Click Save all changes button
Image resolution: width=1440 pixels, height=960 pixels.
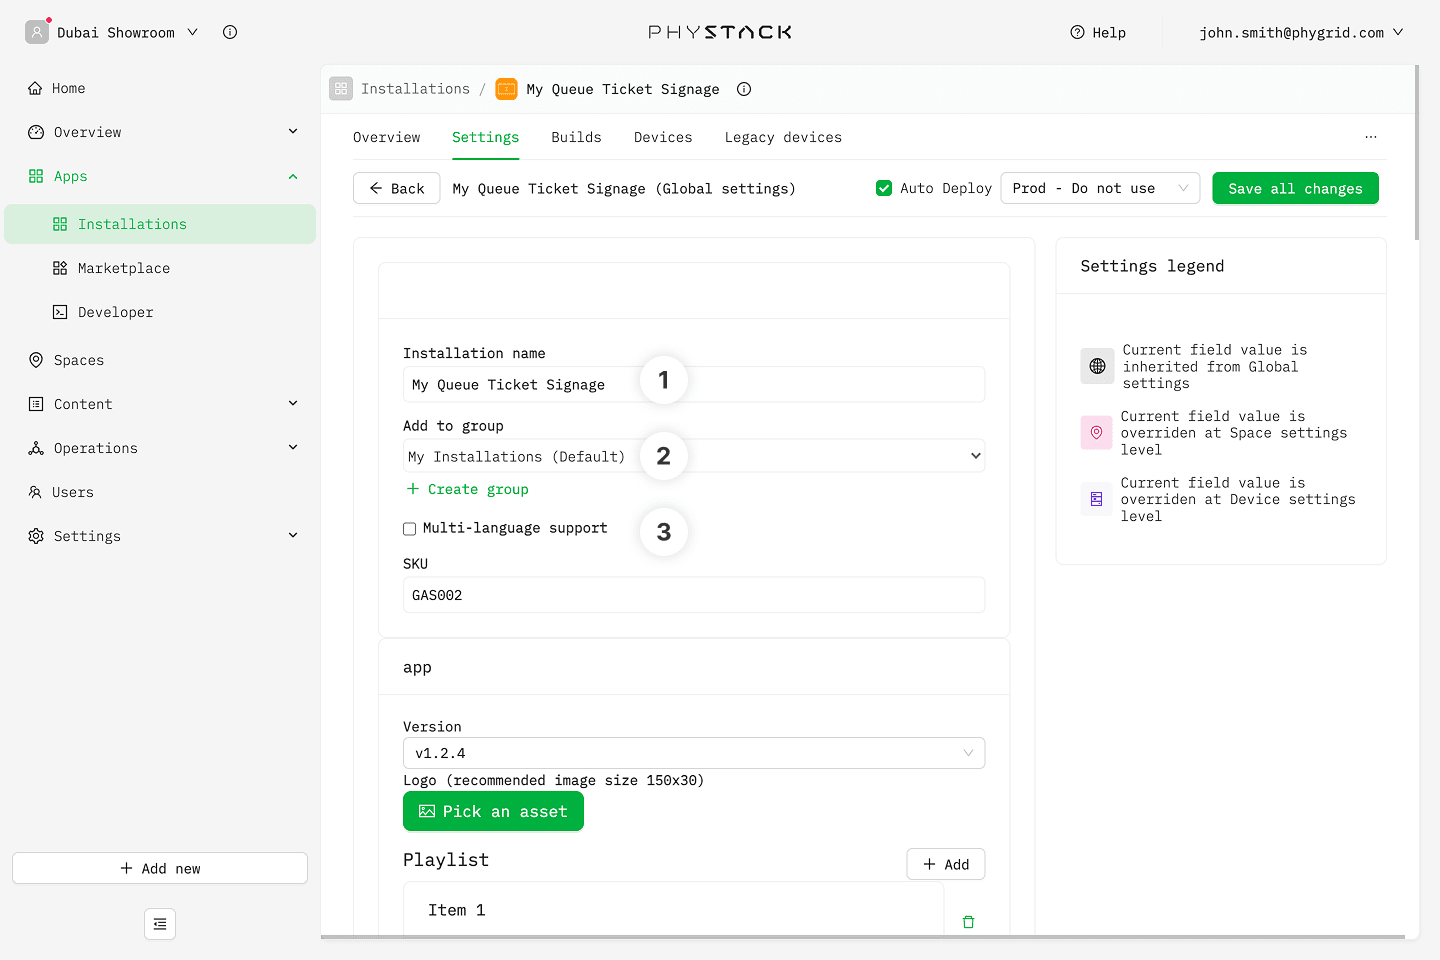(1295, 188)
